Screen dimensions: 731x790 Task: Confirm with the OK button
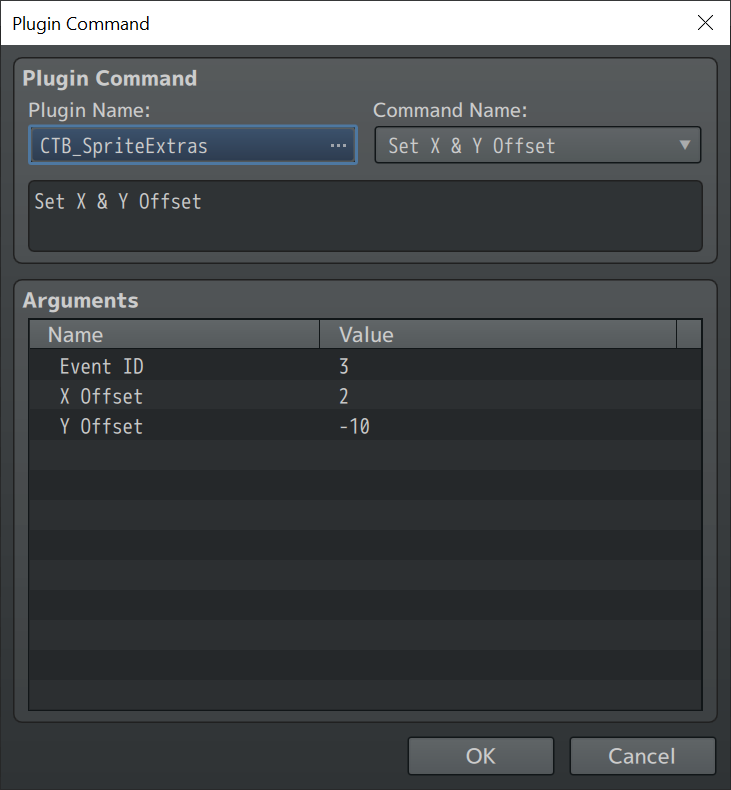481,756
